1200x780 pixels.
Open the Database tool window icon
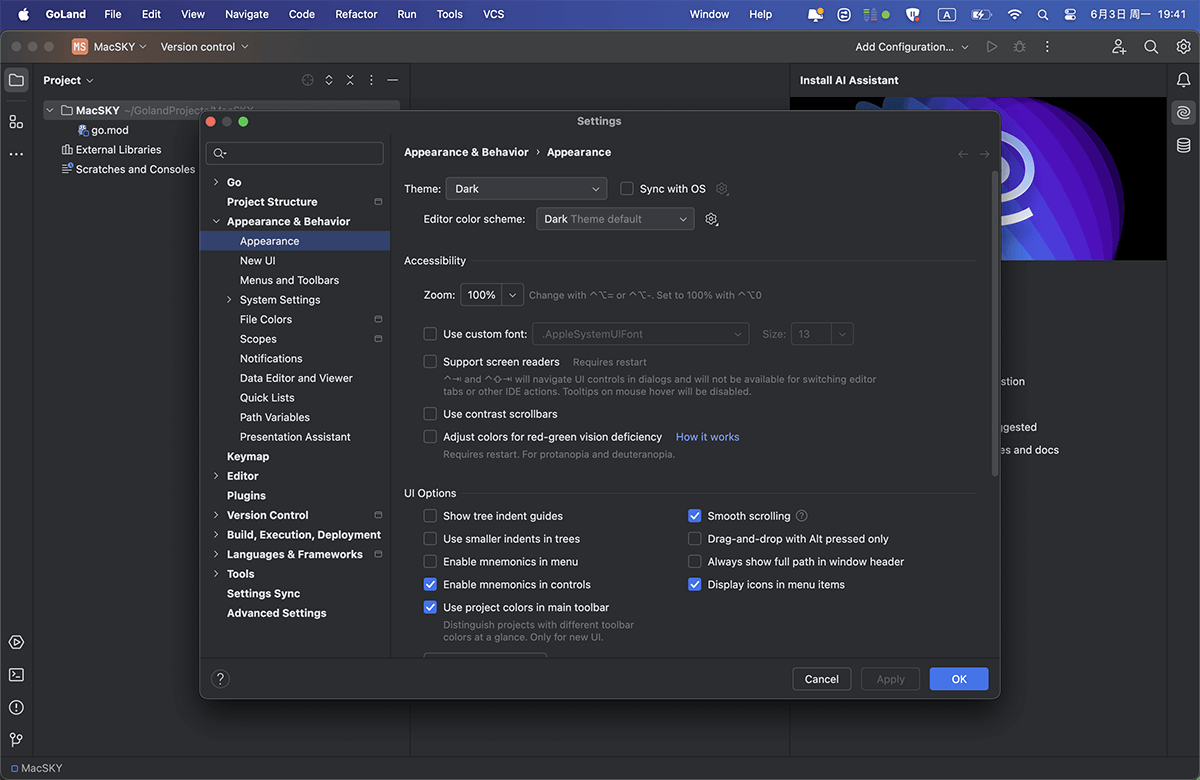tap(1184, 146)
